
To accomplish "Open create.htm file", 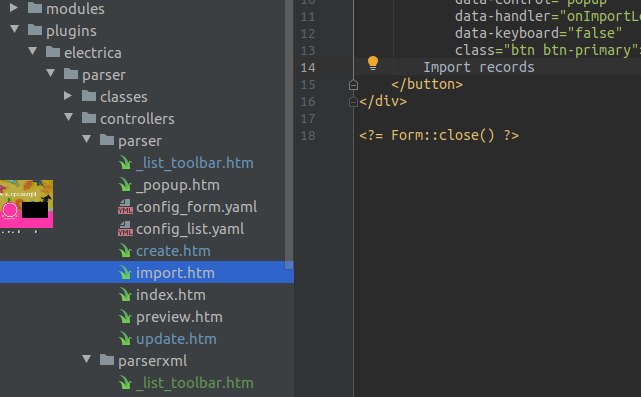I will tap(173, 251).
